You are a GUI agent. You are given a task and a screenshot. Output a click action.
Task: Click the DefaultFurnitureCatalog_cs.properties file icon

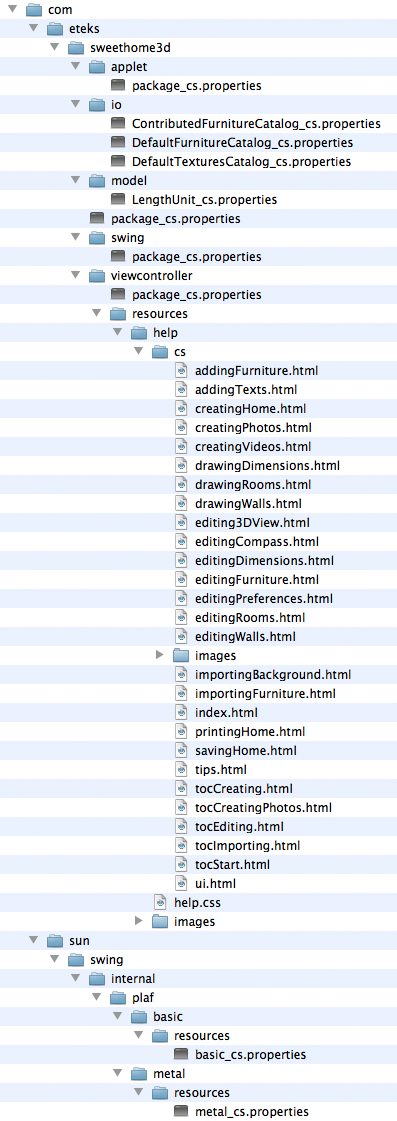click(119, 143)
